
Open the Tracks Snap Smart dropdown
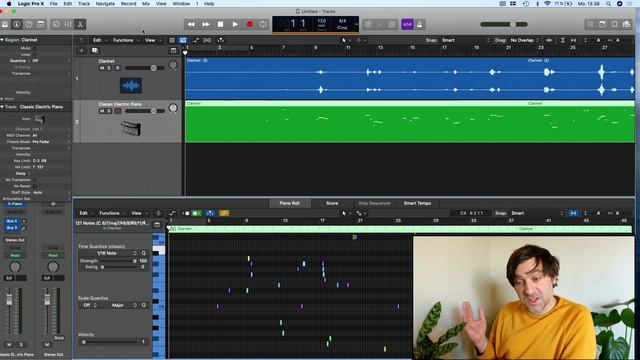coord(465,40)
